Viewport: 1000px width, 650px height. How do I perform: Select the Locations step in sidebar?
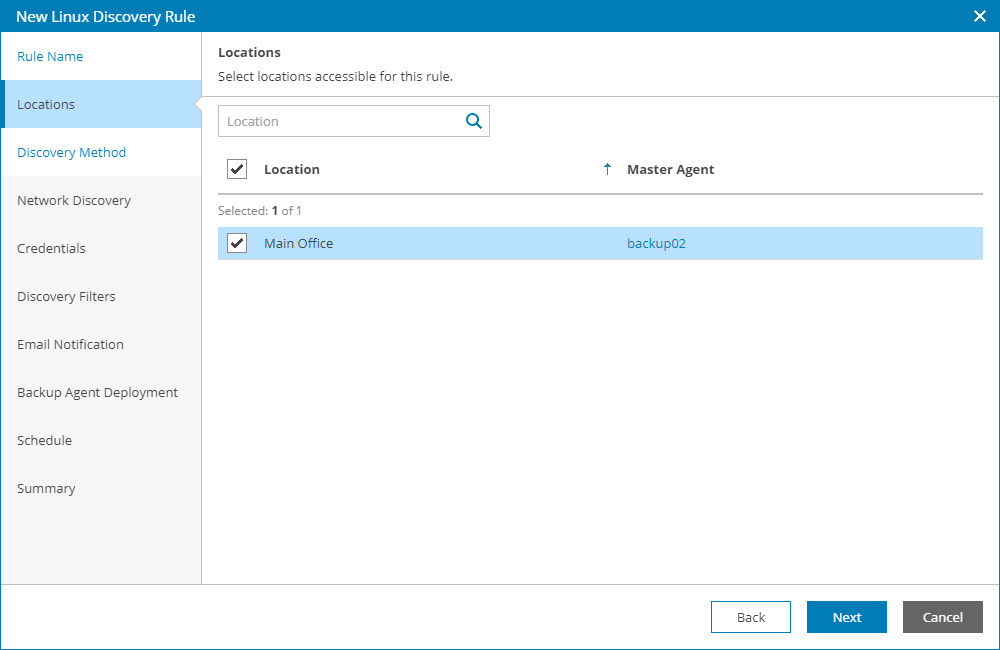(46, 105)
